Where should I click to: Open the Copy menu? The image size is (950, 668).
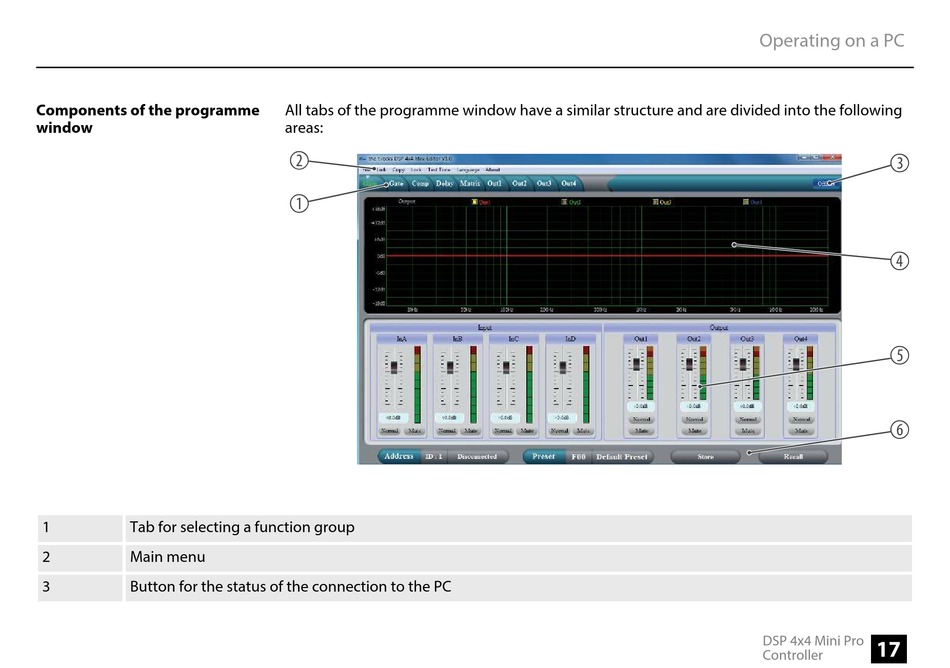click(x=399, y=170)
